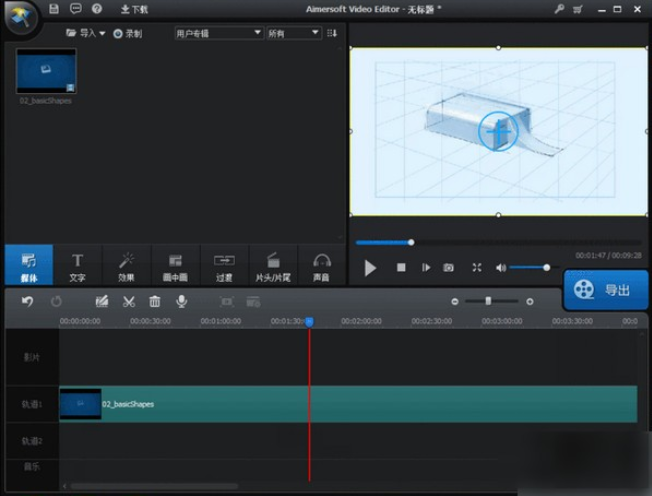Select the 02_basicShapes media thumbnail

(46, 71)
